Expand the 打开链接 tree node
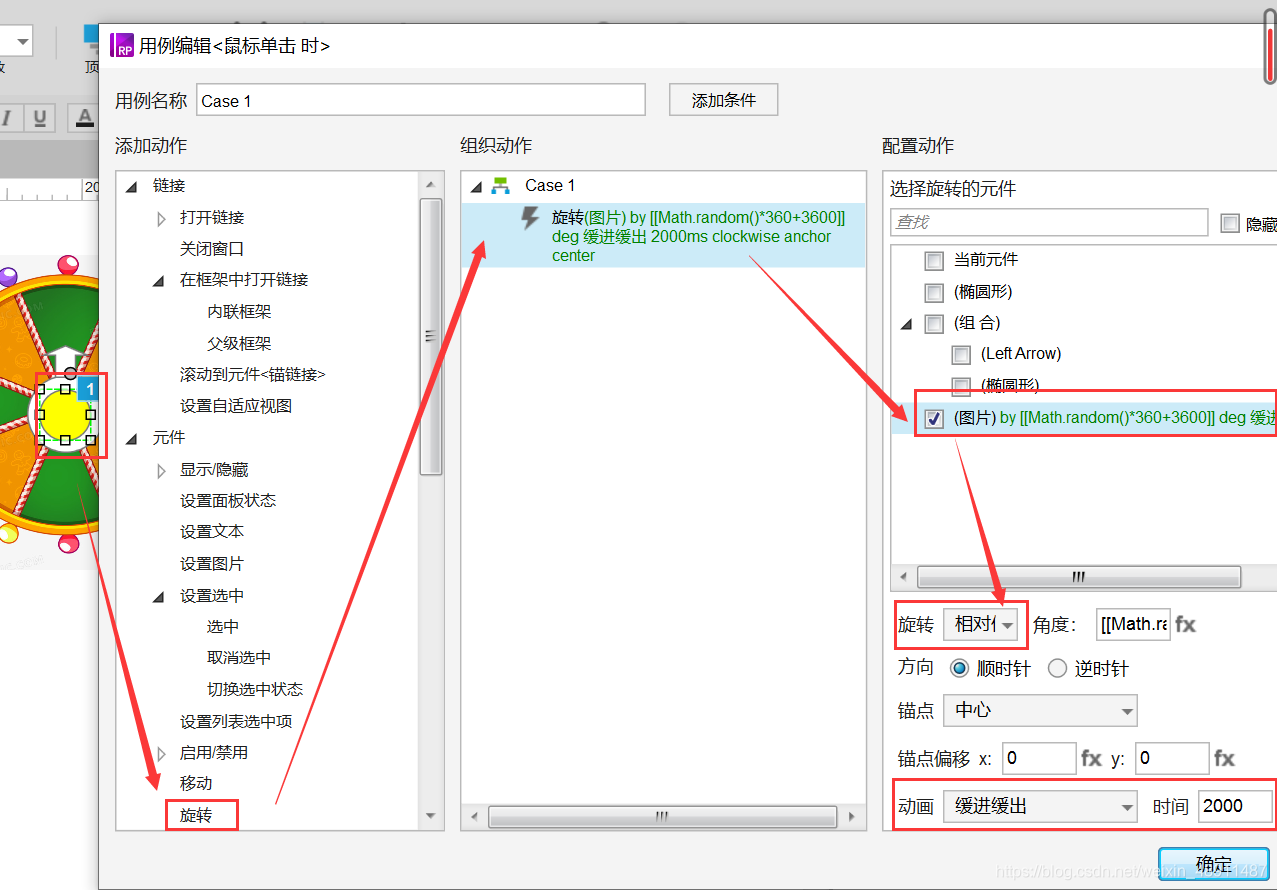1277x890 pixels. pyautogui.click(x=161, y=218)
